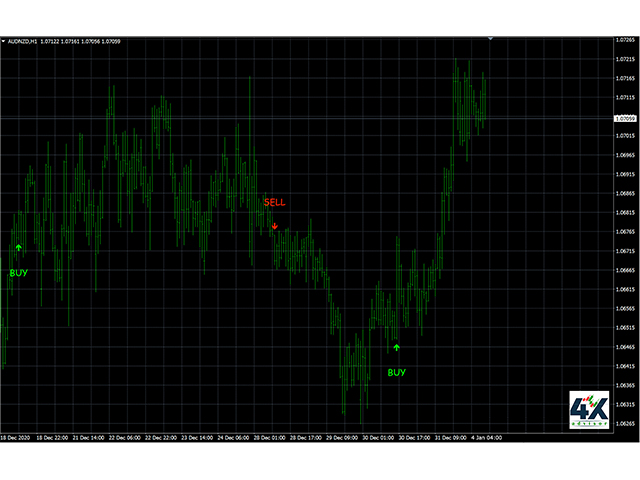The width and height of the screenshot is (640, 480).
Task: Open the dropdown triangle beside AUDNZD,H1
Action: [3, 41]
